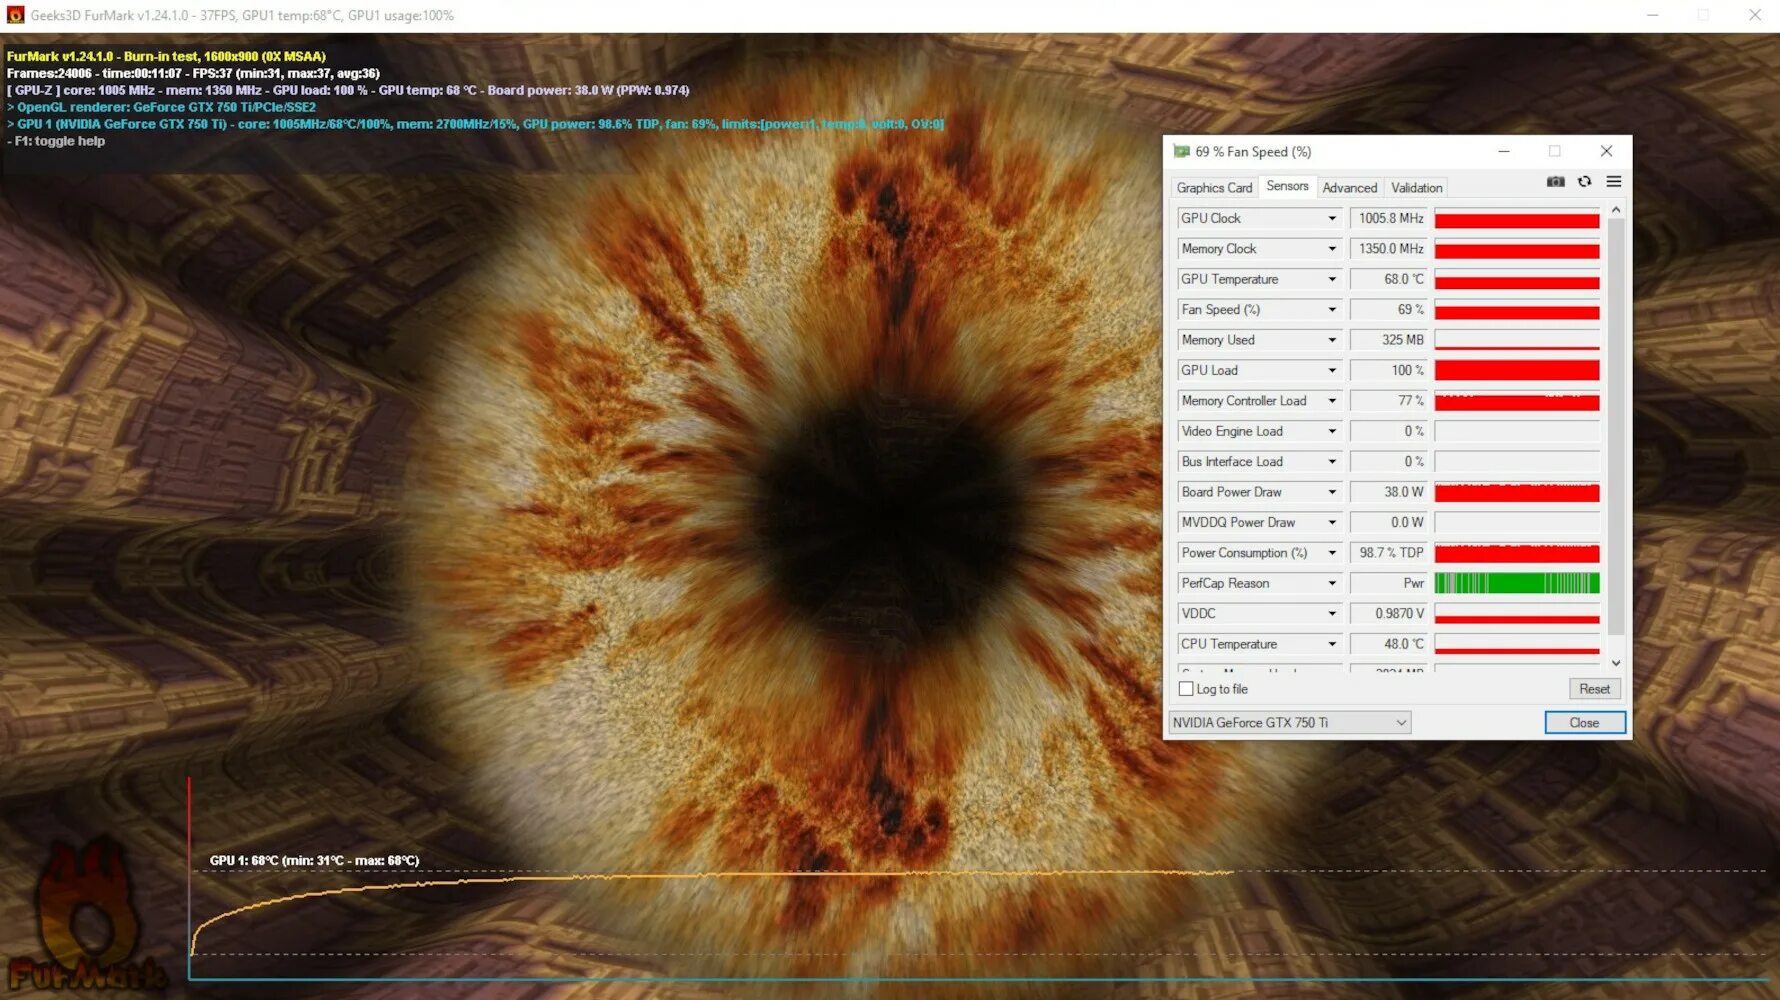This screenshot has height=1000, width=1780.
Task: Close the FurMark window
Action: point(1754,15)
